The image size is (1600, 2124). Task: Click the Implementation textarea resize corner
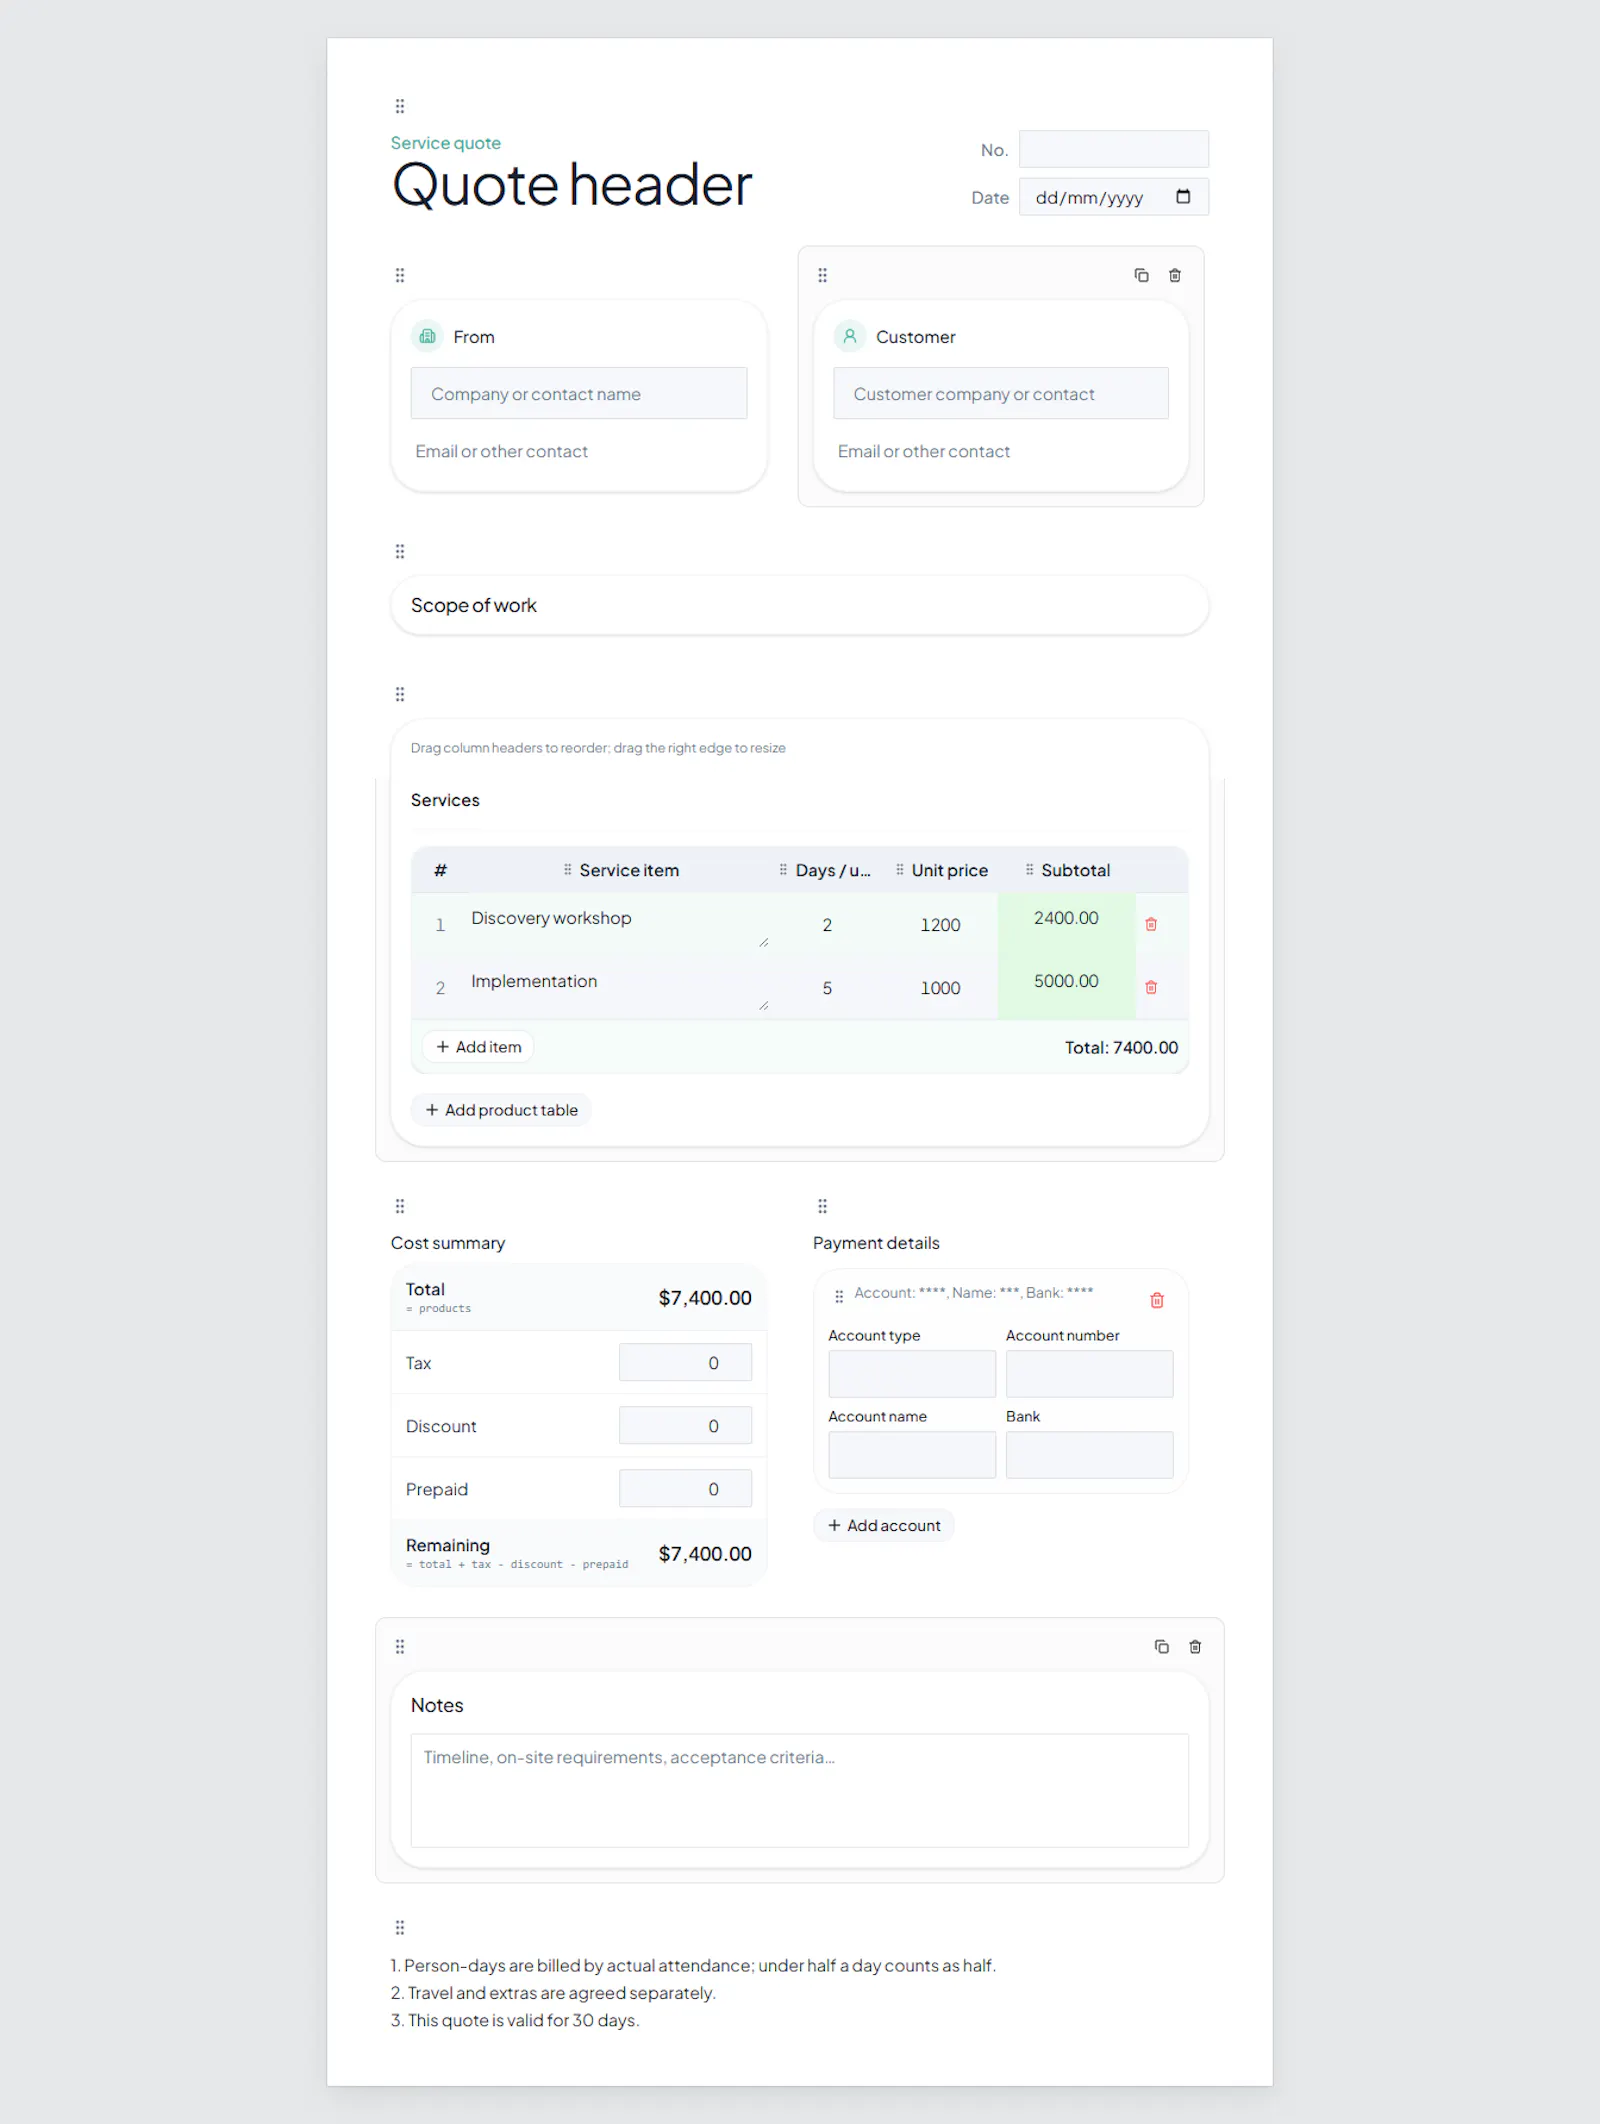(764, 1005)
